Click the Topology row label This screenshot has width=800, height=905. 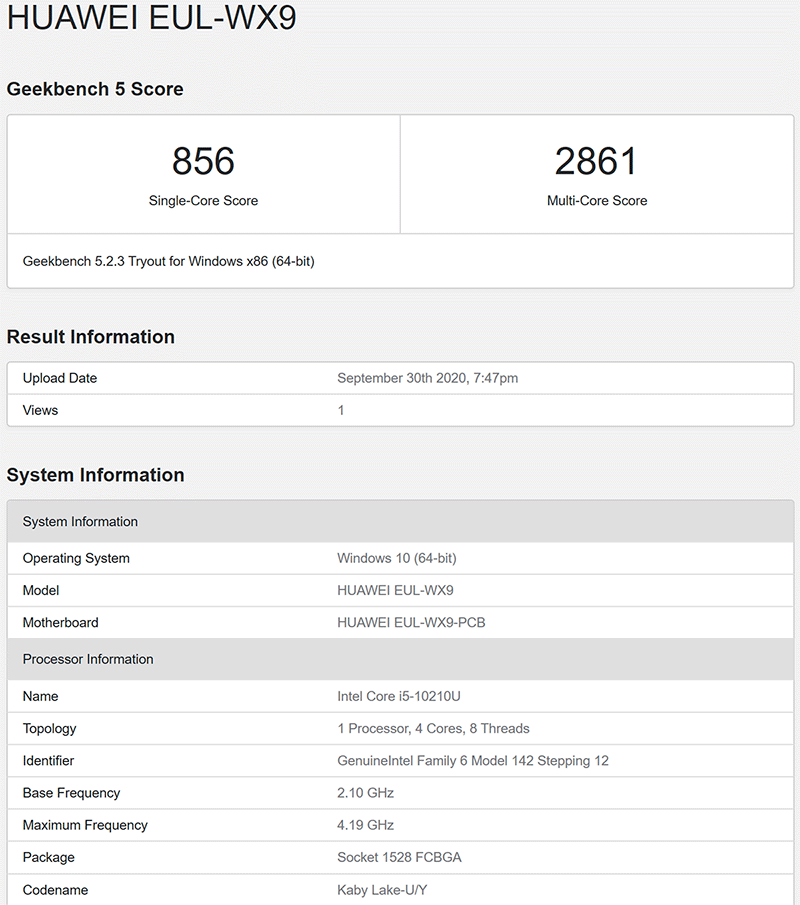(x=50, y=728)
